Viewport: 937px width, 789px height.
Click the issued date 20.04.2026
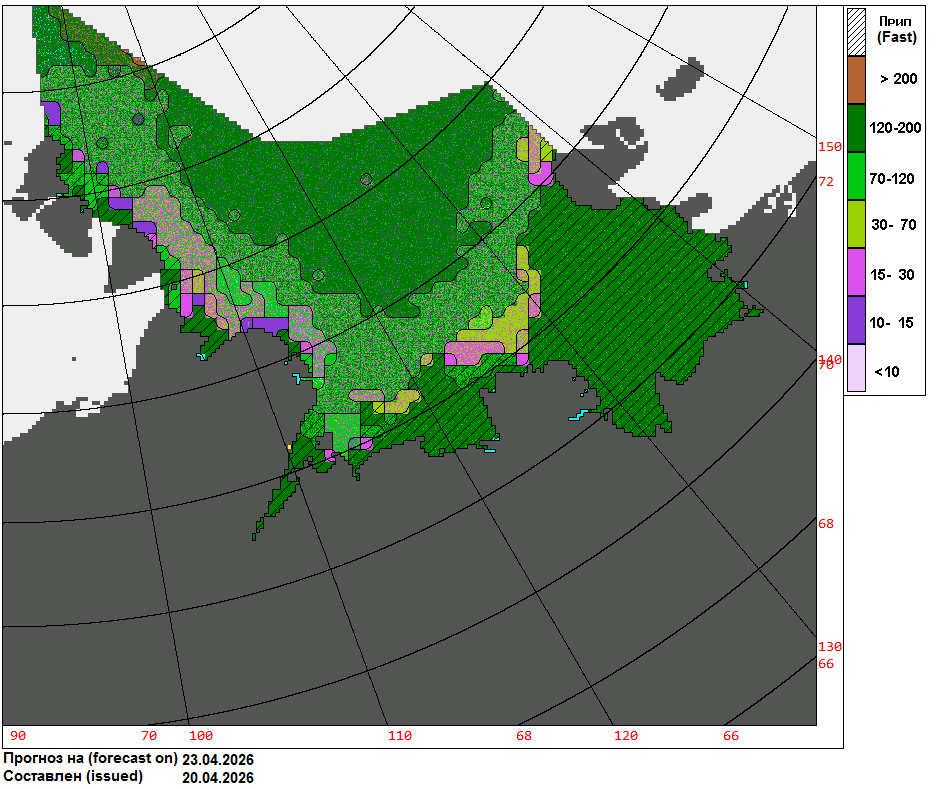pyautogui.click(x=218, y=777)
